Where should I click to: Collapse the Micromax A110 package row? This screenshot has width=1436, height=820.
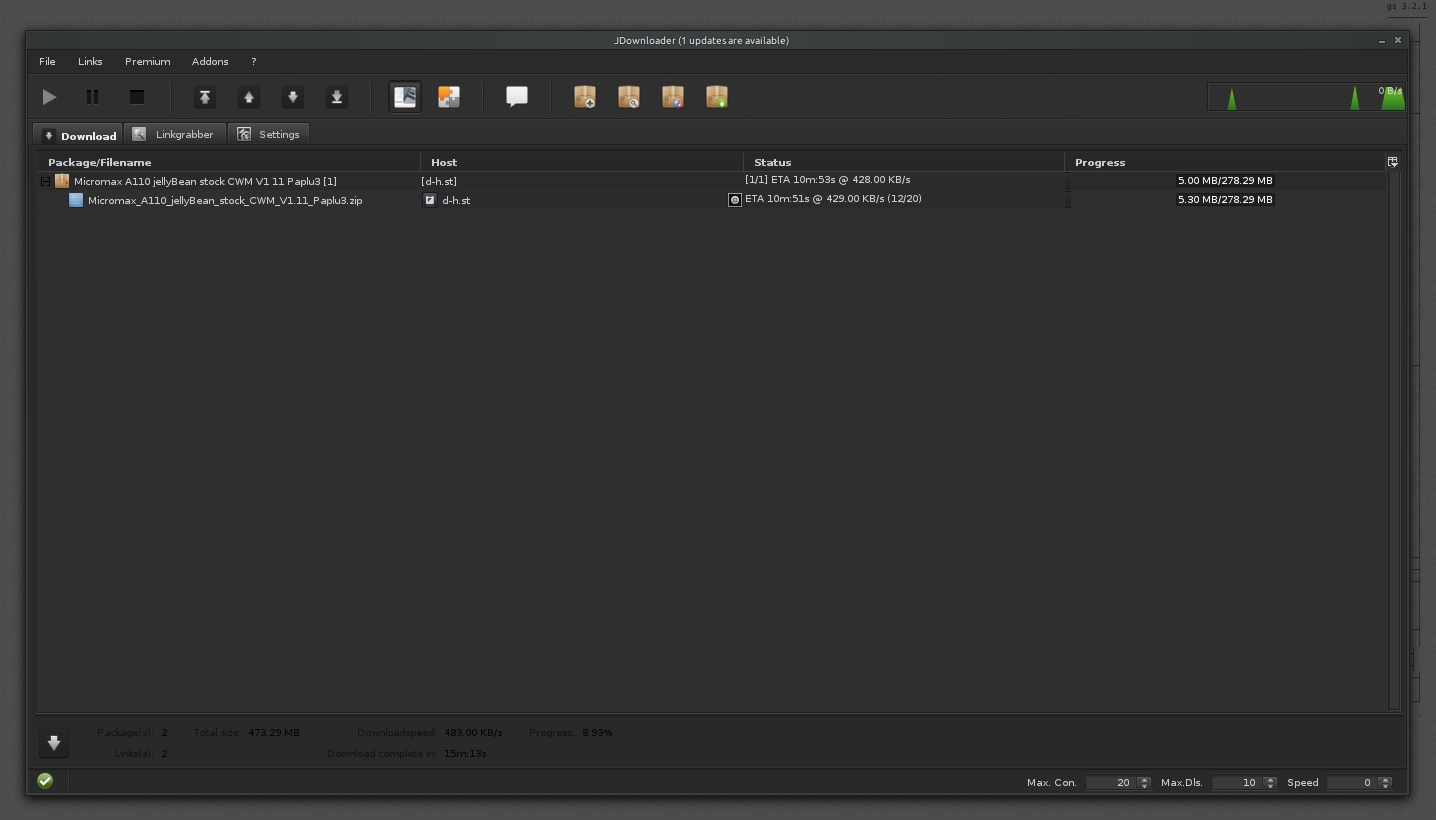pyautogui.click(x=45, y=181)
